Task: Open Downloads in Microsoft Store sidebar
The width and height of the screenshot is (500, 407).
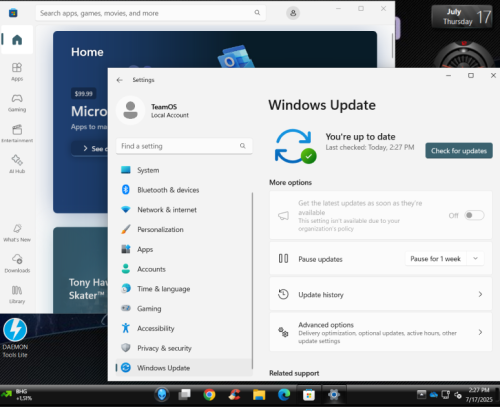Action: click(x=17, y=263)
